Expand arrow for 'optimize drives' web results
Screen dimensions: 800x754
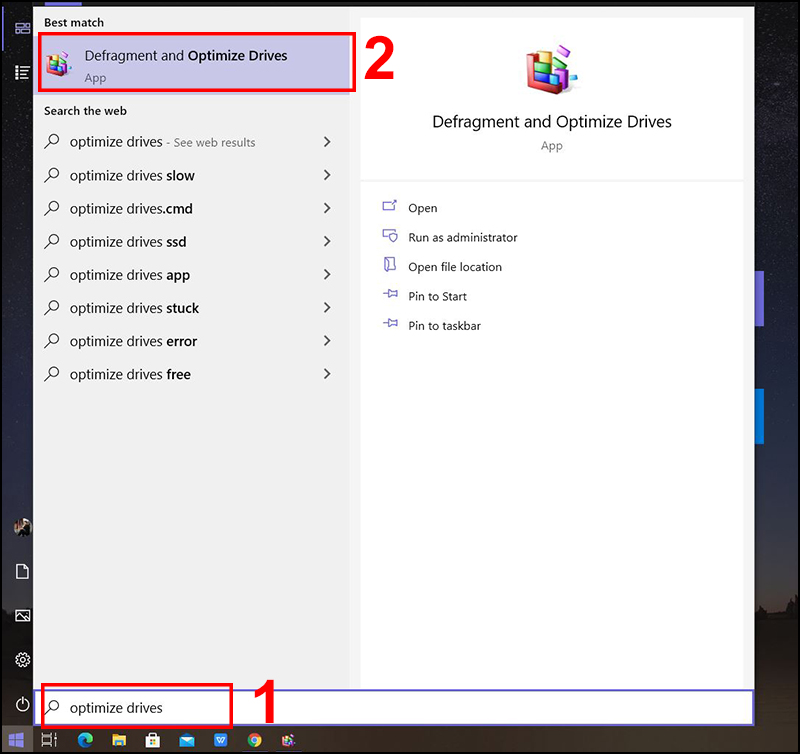coord(327,142)
